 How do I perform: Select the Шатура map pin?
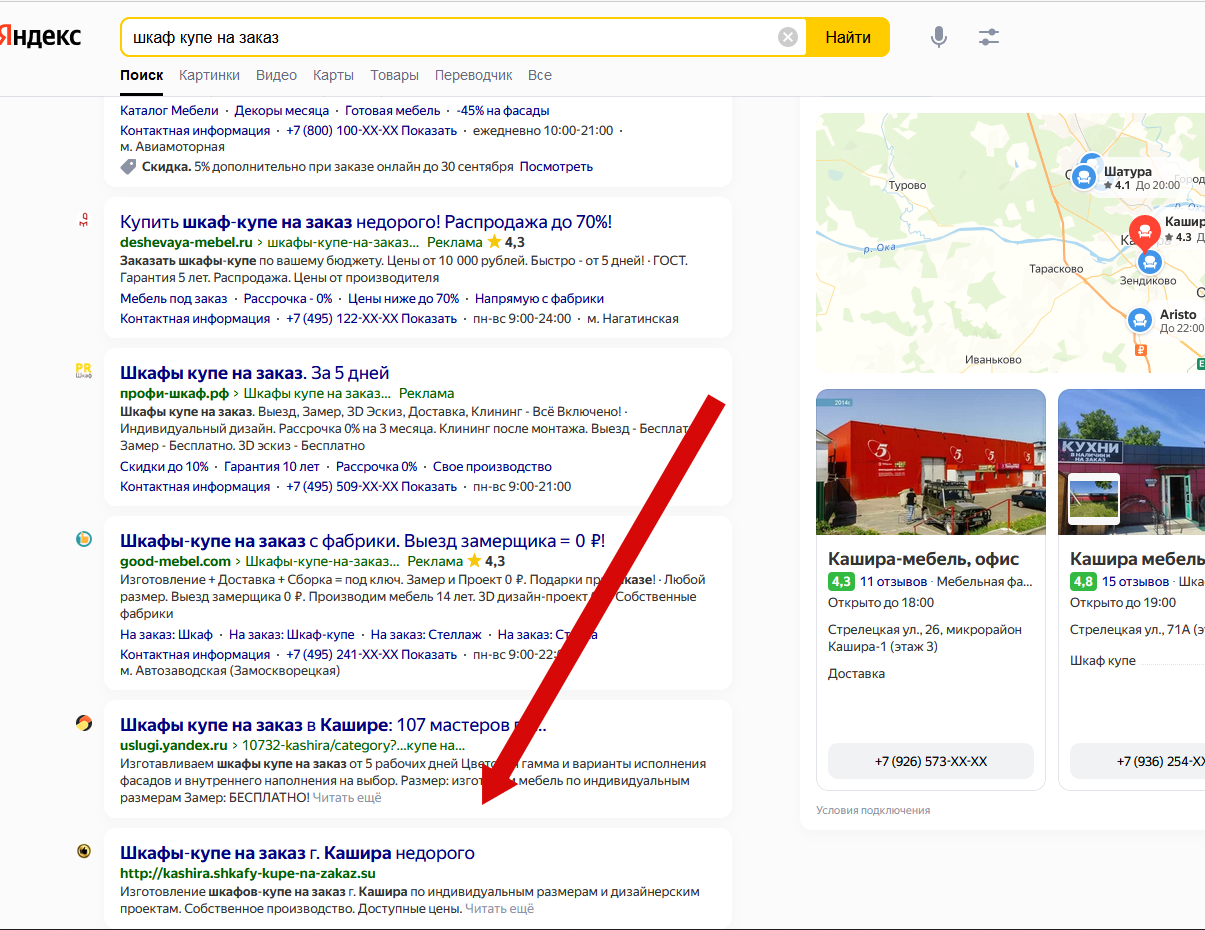[1084, 176]
